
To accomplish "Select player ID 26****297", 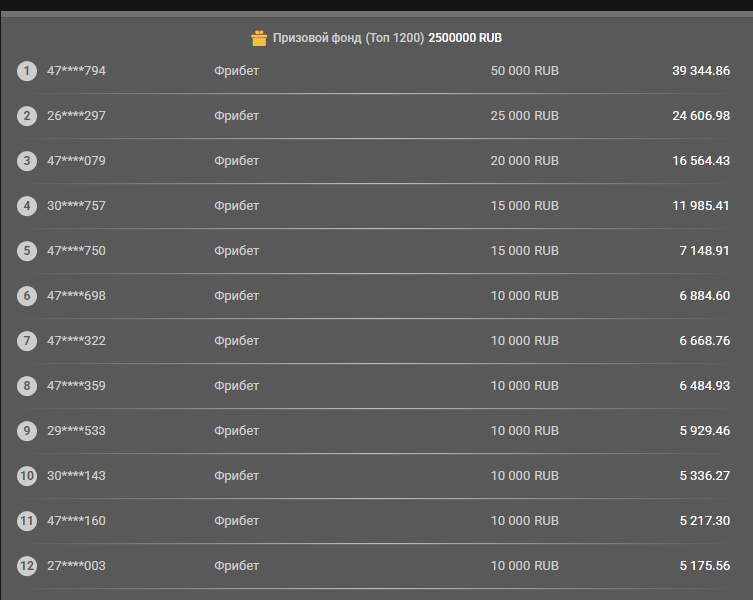I will [76, 116].
